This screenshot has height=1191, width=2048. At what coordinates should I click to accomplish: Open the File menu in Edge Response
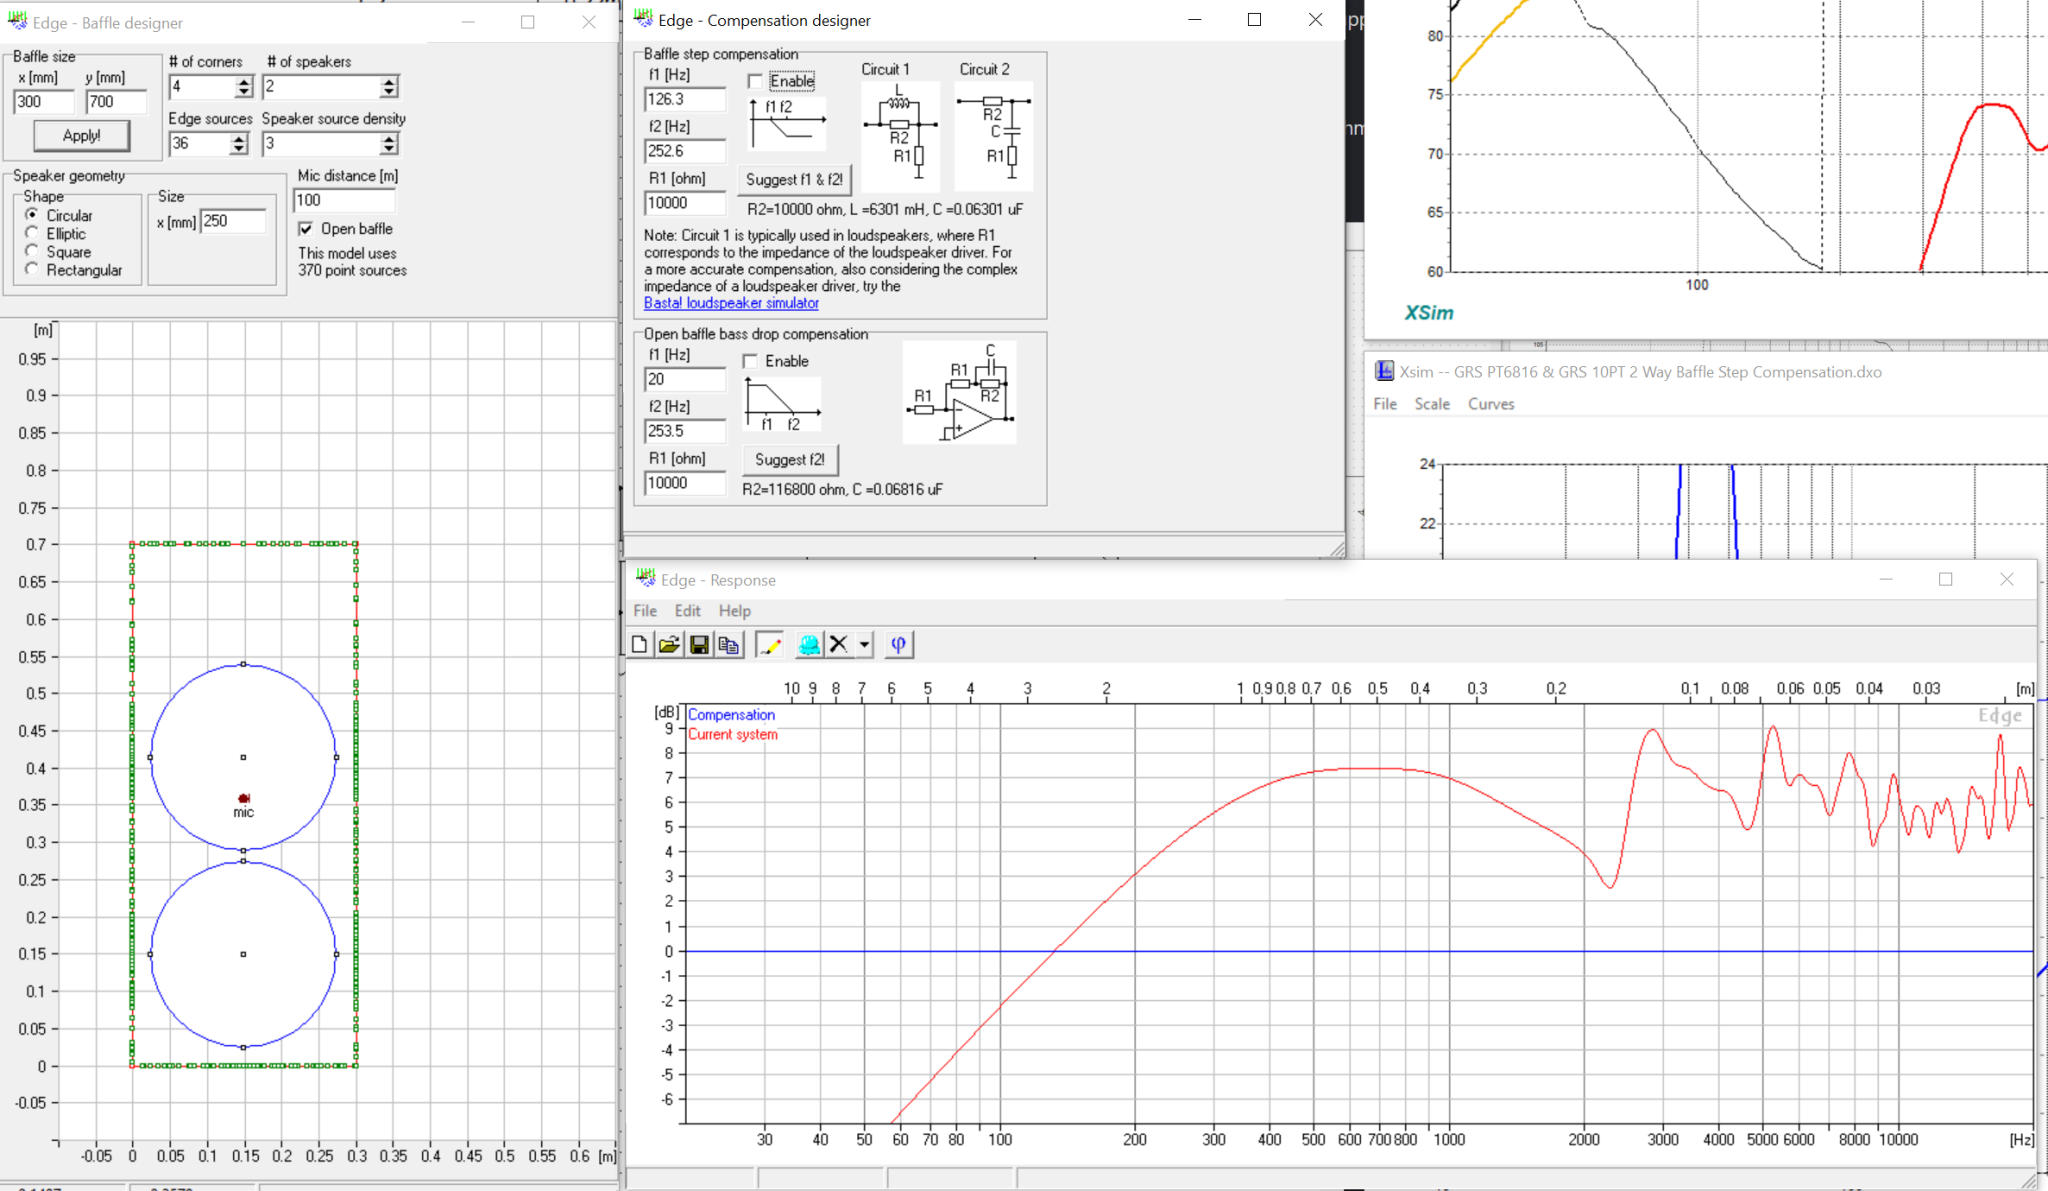click(645, 611)
